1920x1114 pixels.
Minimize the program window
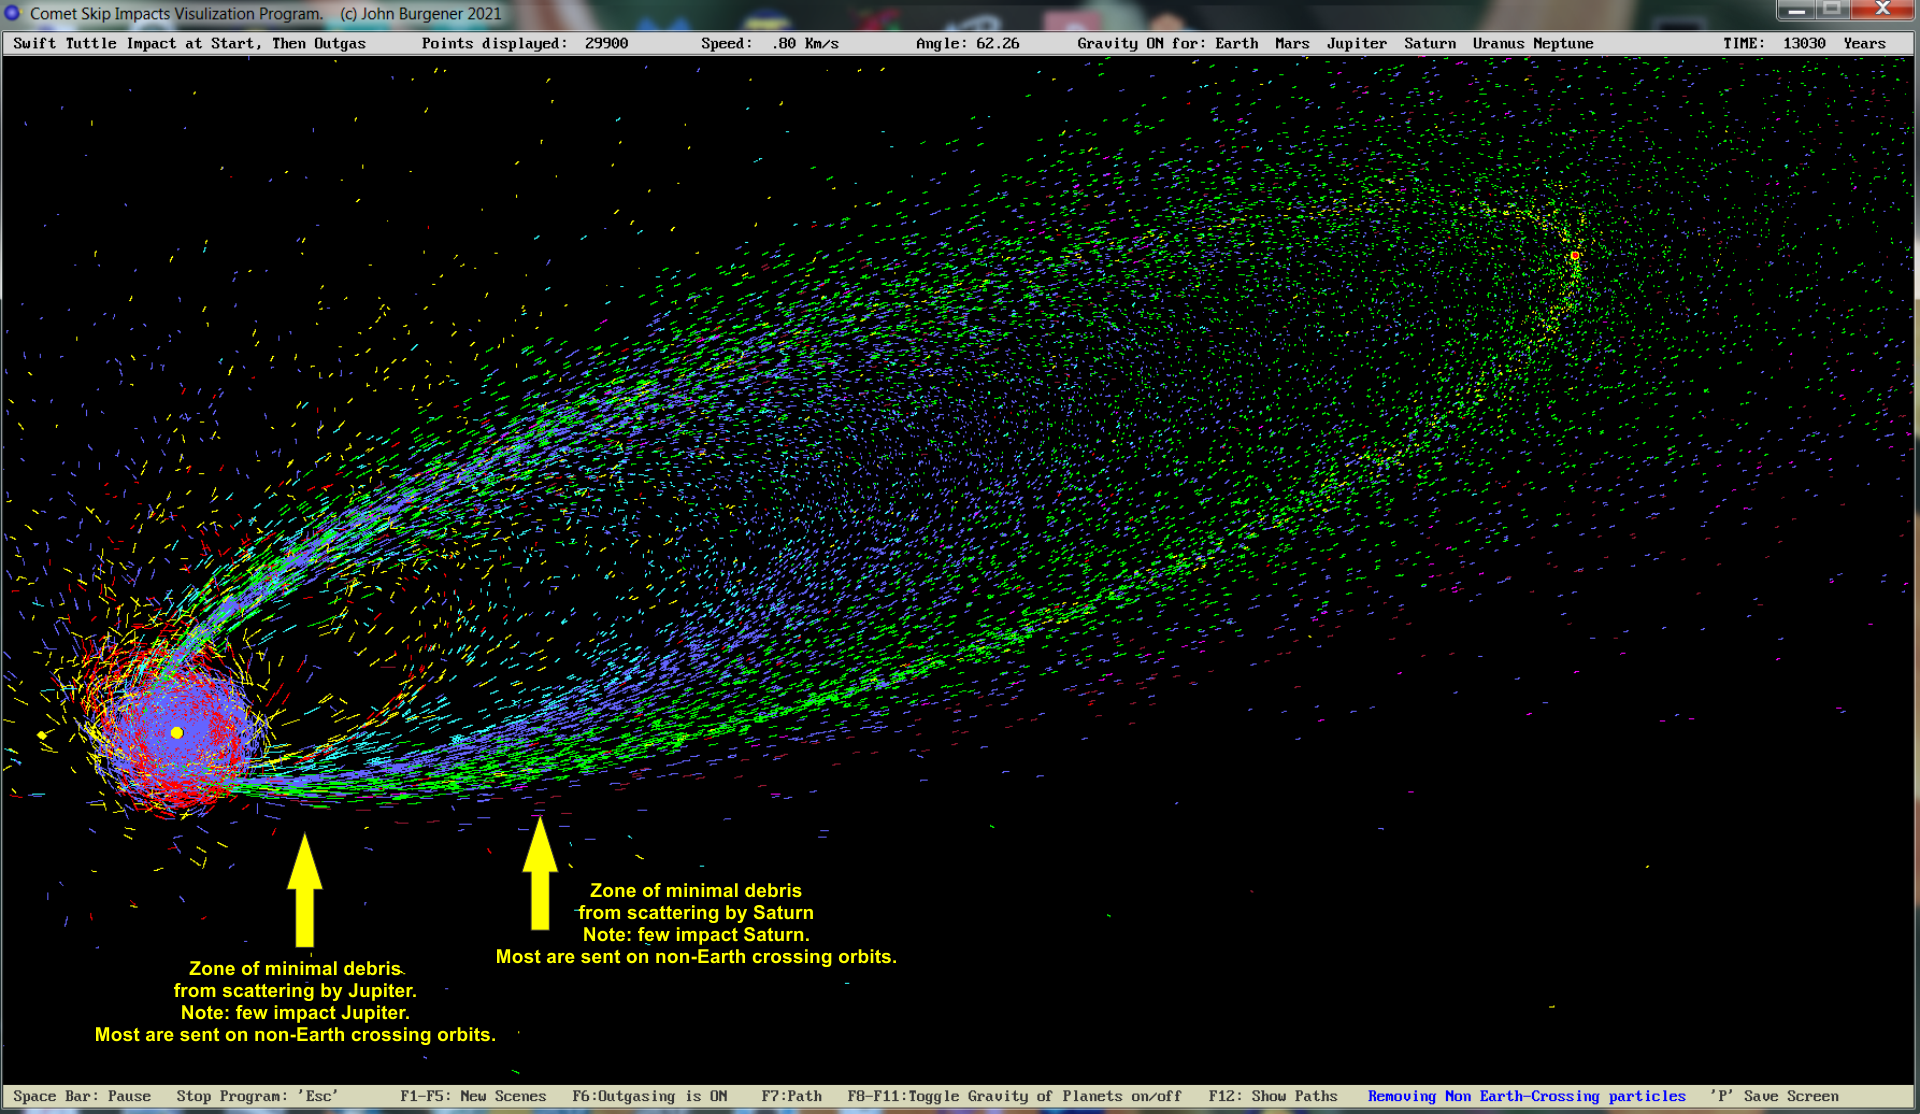[x=1796, y=10]
